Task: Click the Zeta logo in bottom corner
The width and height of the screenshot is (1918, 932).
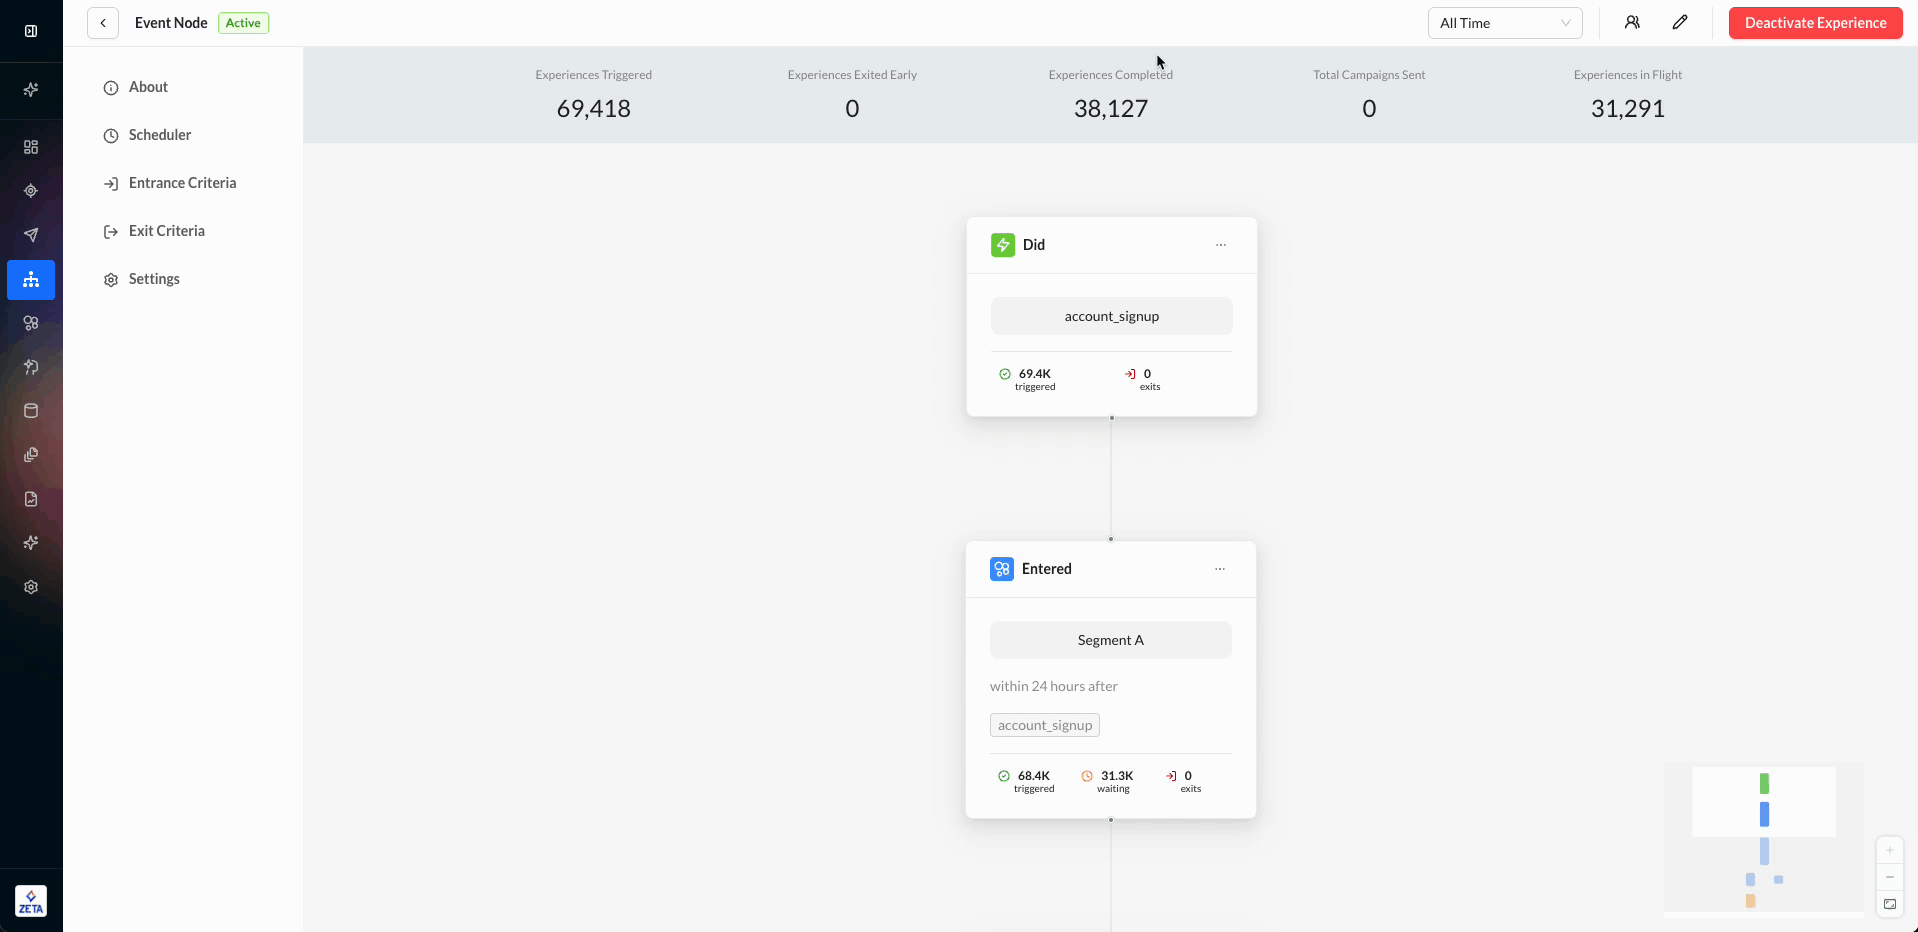Action: click(31, 901)
